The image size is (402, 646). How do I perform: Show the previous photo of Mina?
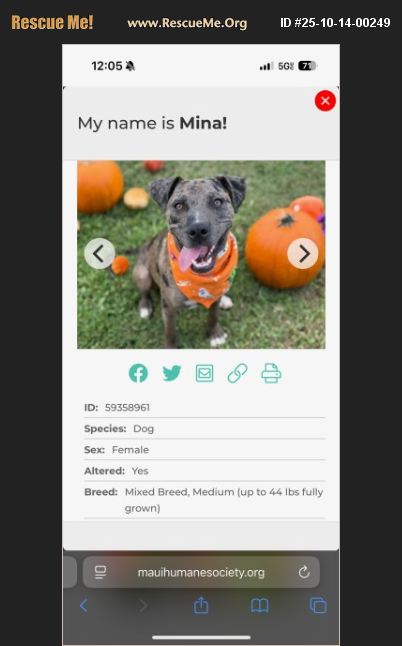click(99, 253)
